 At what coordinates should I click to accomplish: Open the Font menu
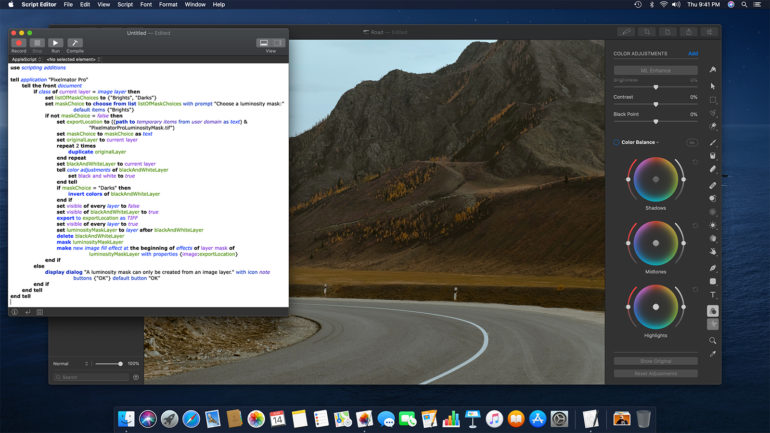146,4
